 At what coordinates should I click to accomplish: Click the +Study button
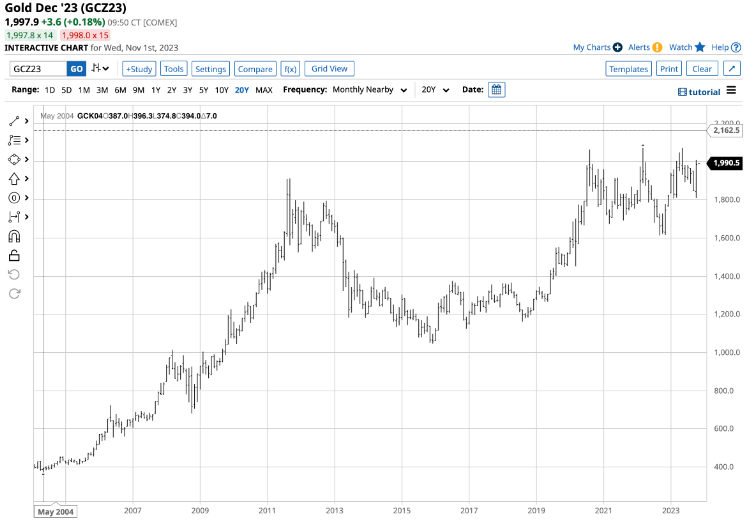(x=139, y=68)
